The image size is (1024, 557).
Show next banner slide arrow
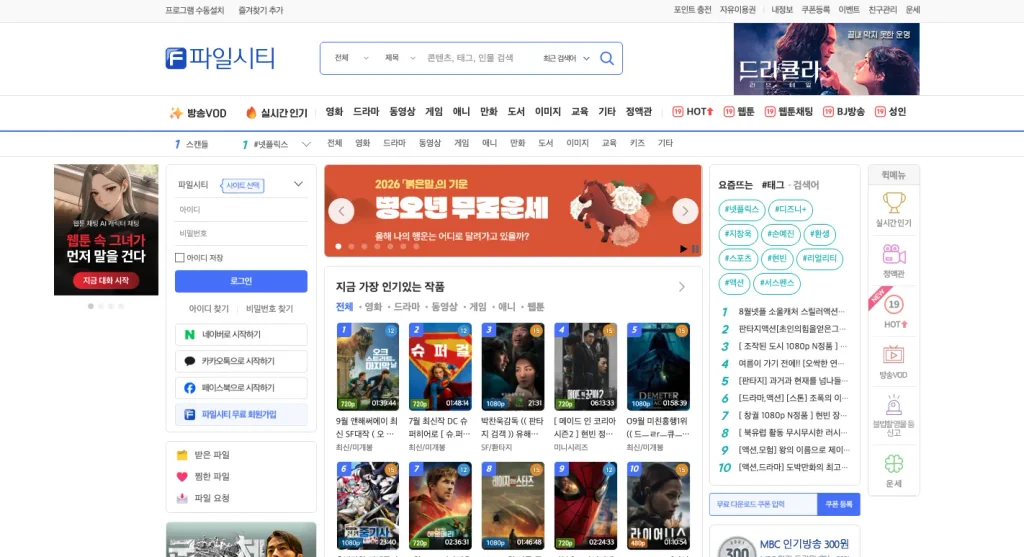pos(685,211)
